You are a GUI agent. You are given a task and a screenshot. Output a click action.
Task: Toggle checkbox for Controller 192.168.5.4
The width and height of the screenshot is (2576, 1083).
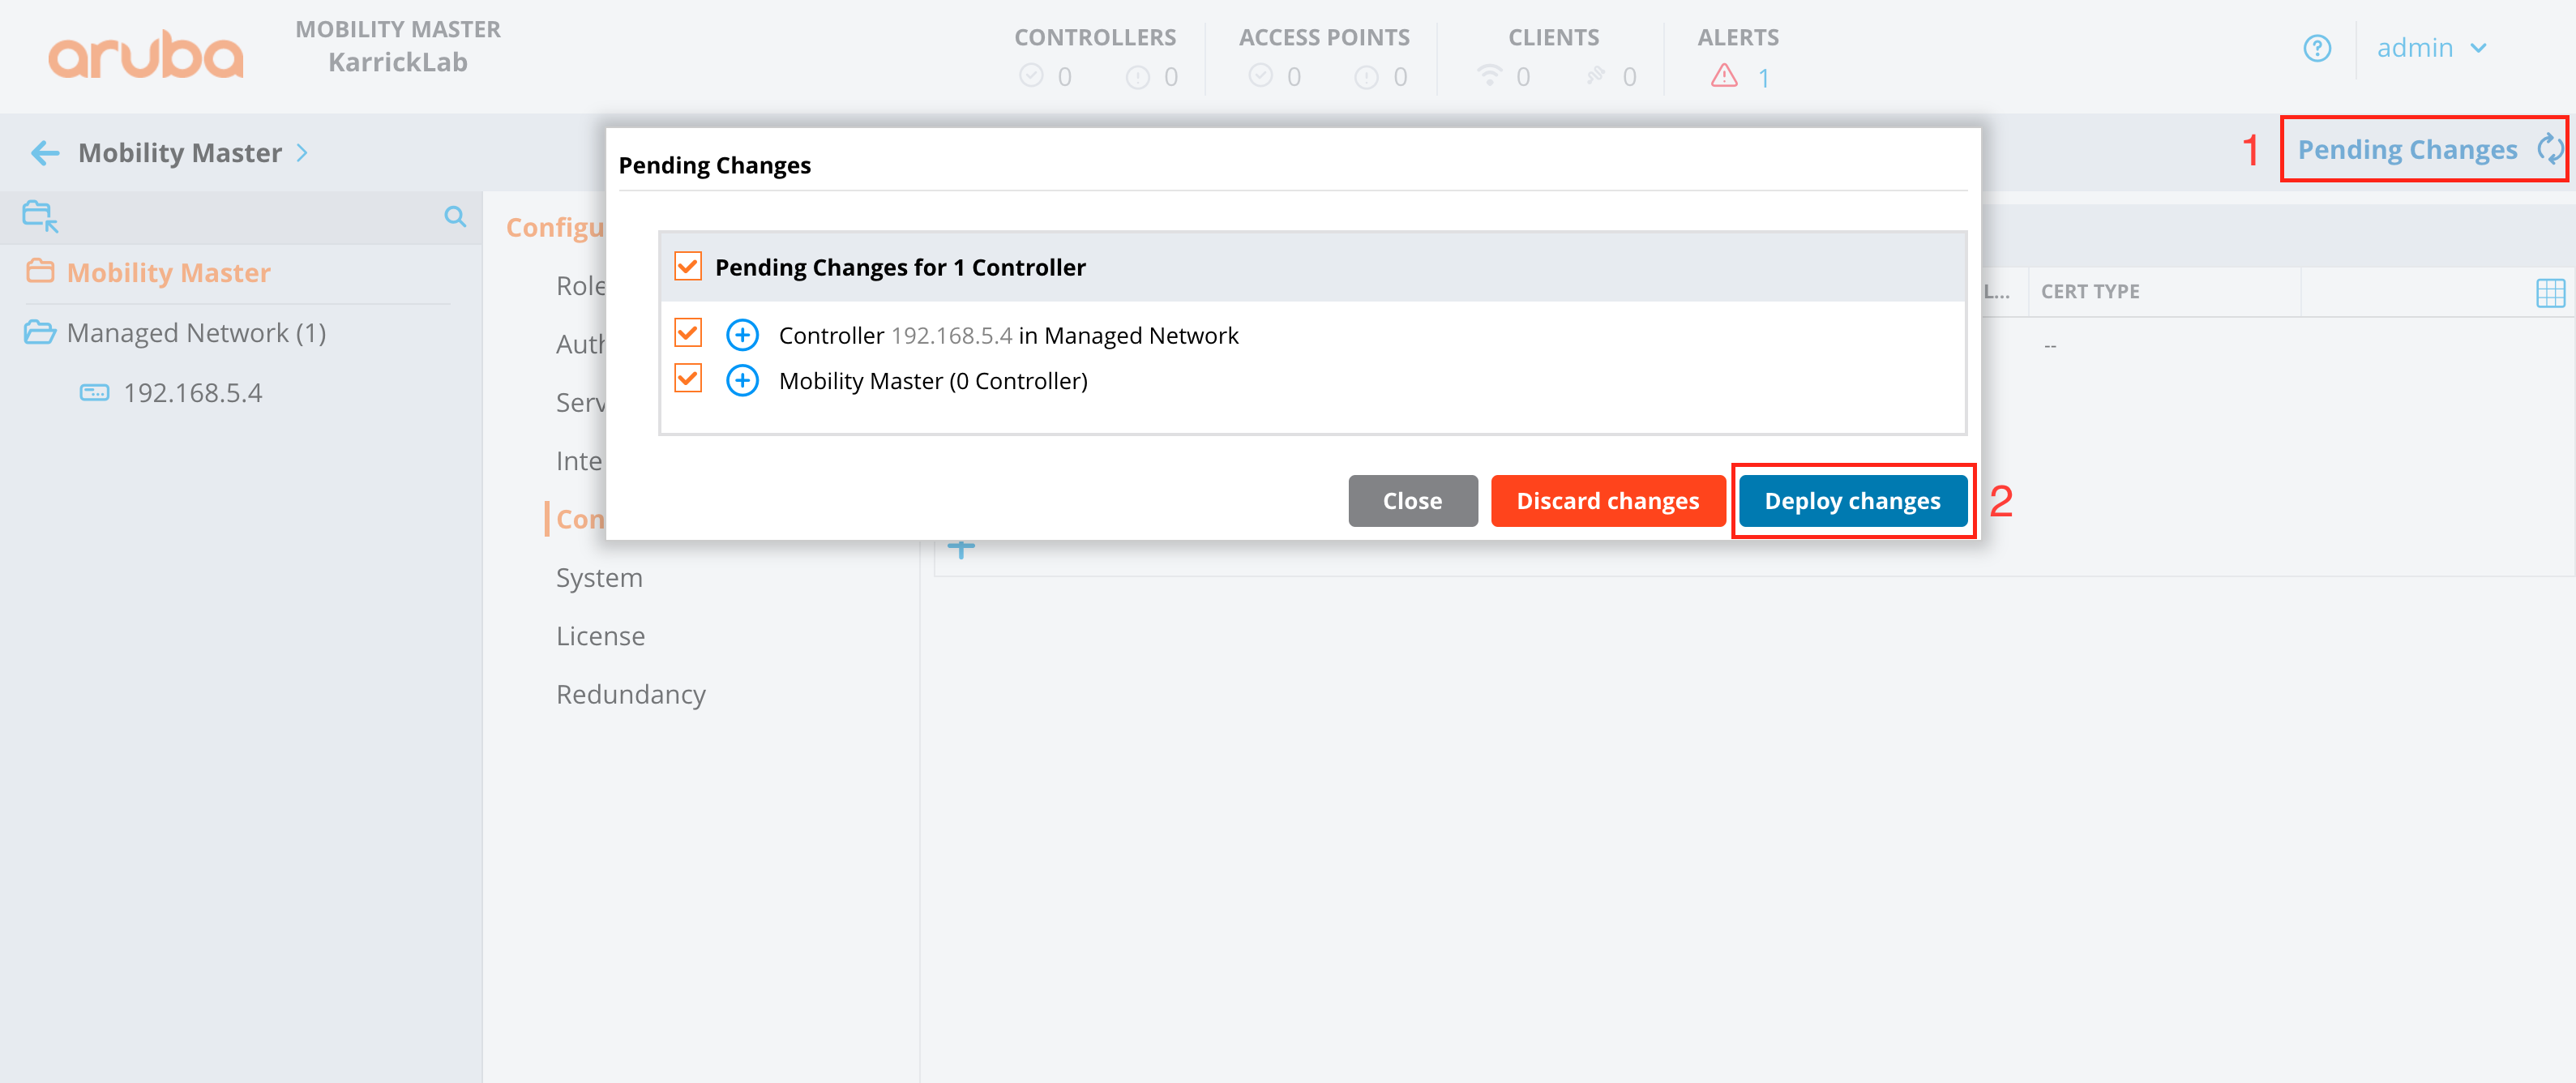[x=688, y=333]
